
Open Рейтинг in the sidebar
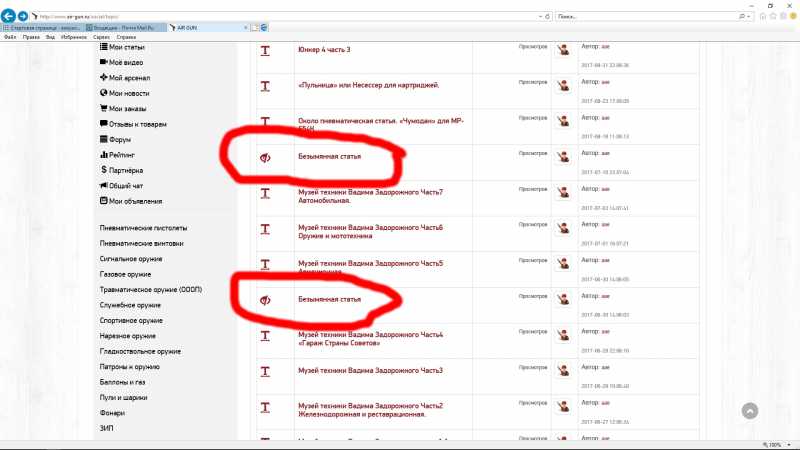[x=117, y=155]
